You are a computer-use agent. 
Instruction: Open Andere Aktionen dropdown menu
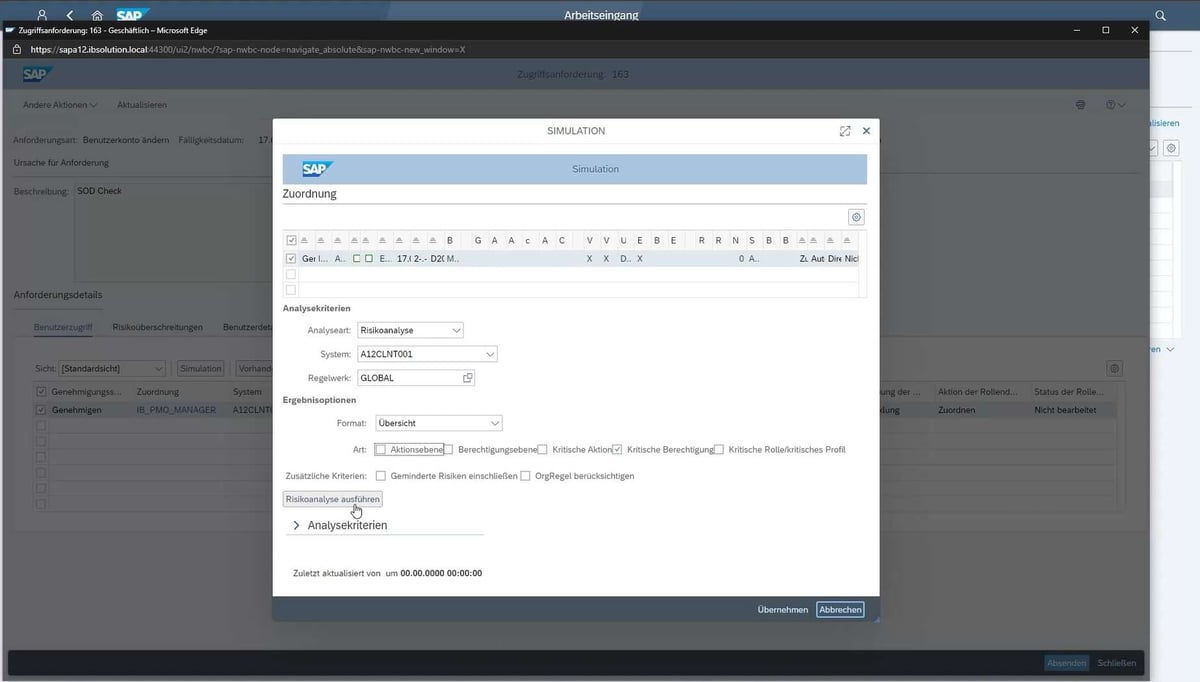61,105
